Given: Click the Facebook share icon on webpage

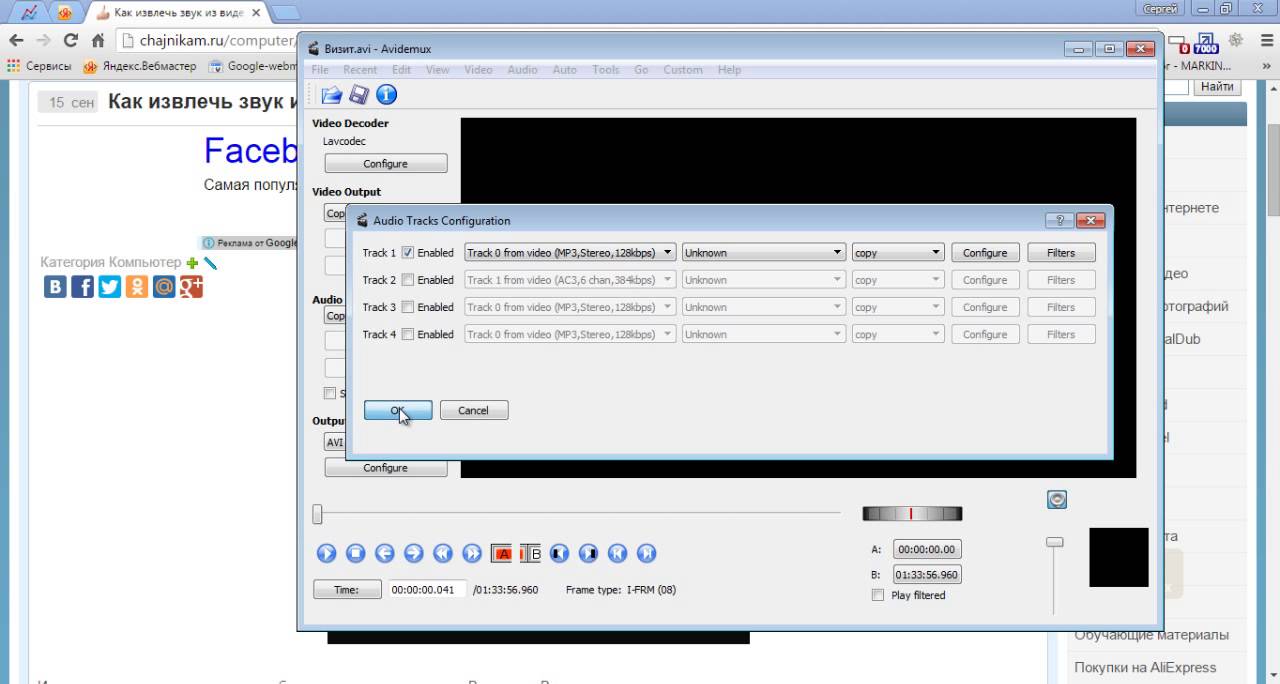Looking at the screenshot, I should click(82, 287).
